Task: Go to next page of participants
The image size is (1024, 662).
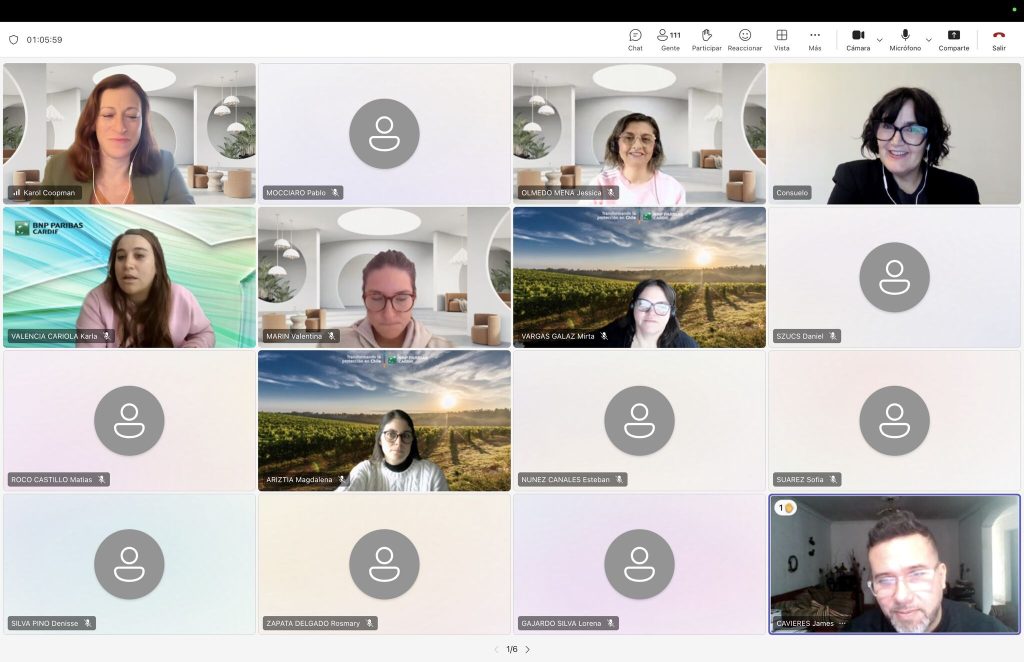Action: click(528, 650)
